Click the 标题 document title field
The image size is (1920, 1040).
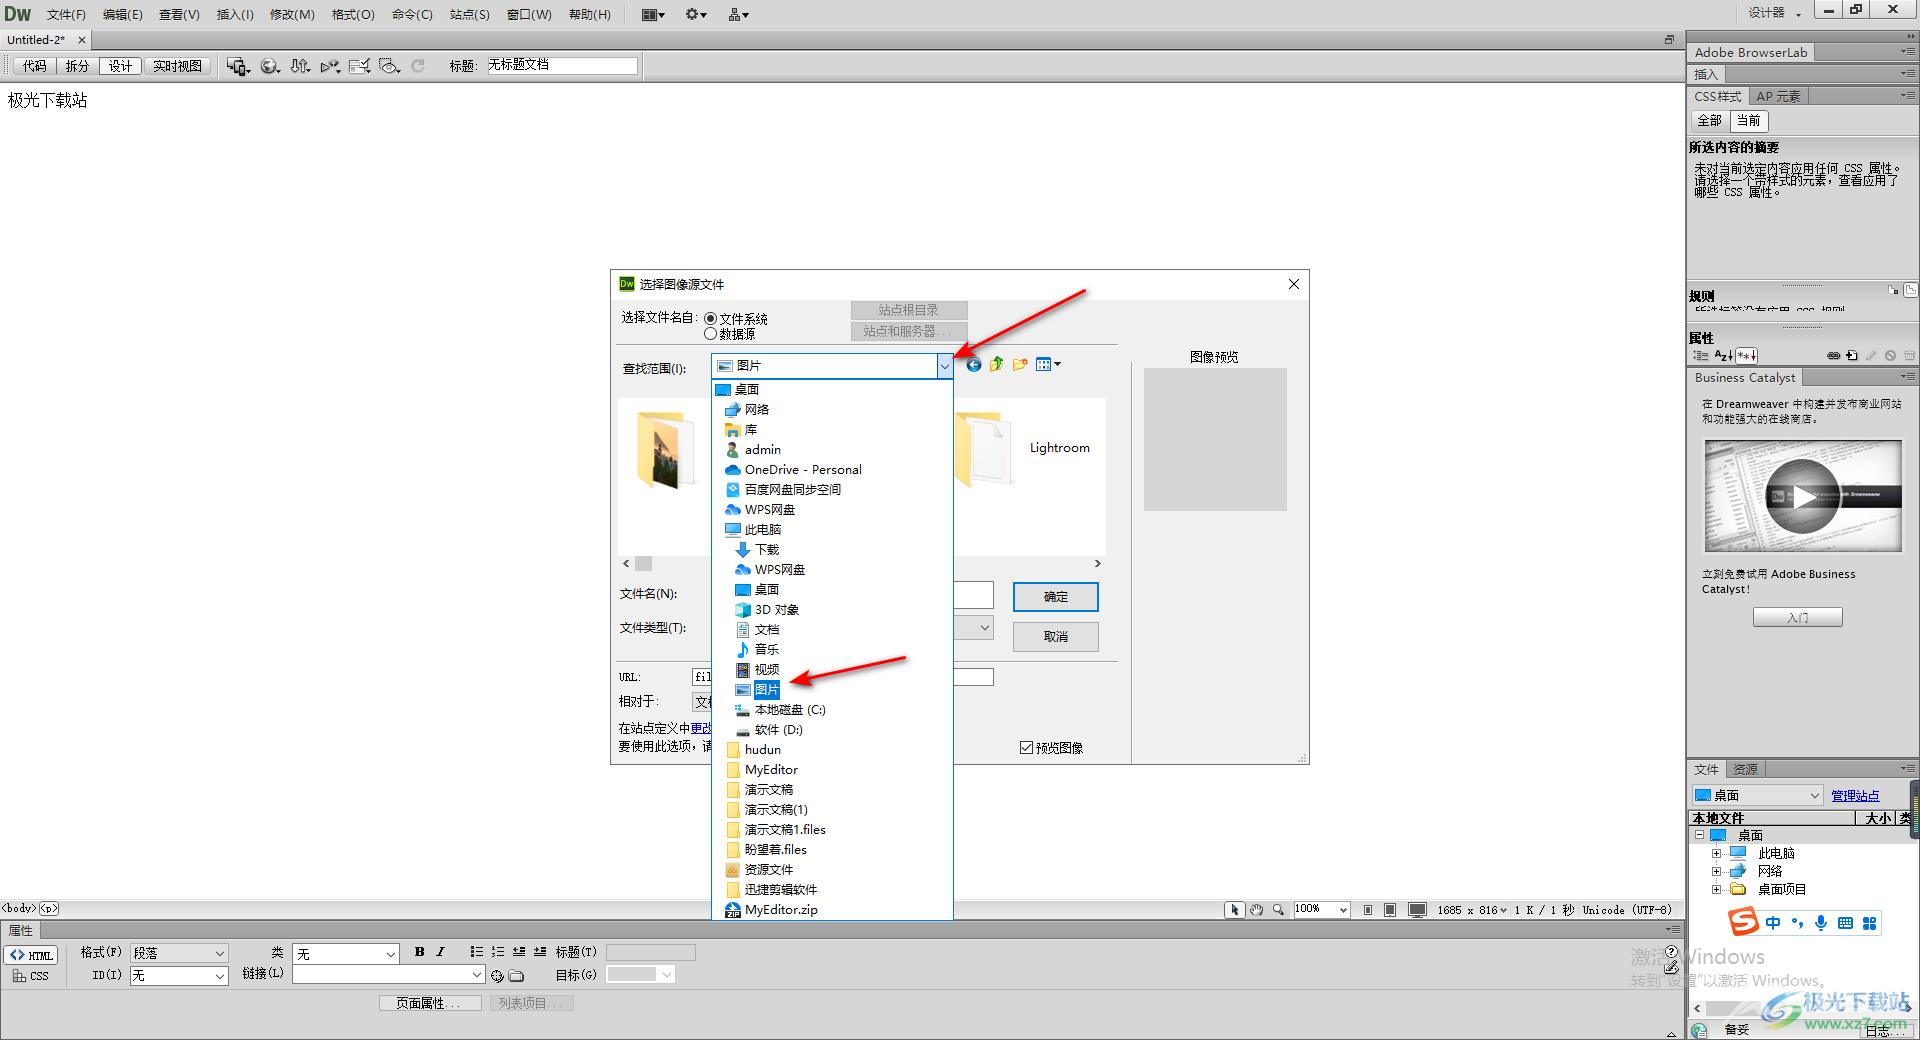point(562,65)
